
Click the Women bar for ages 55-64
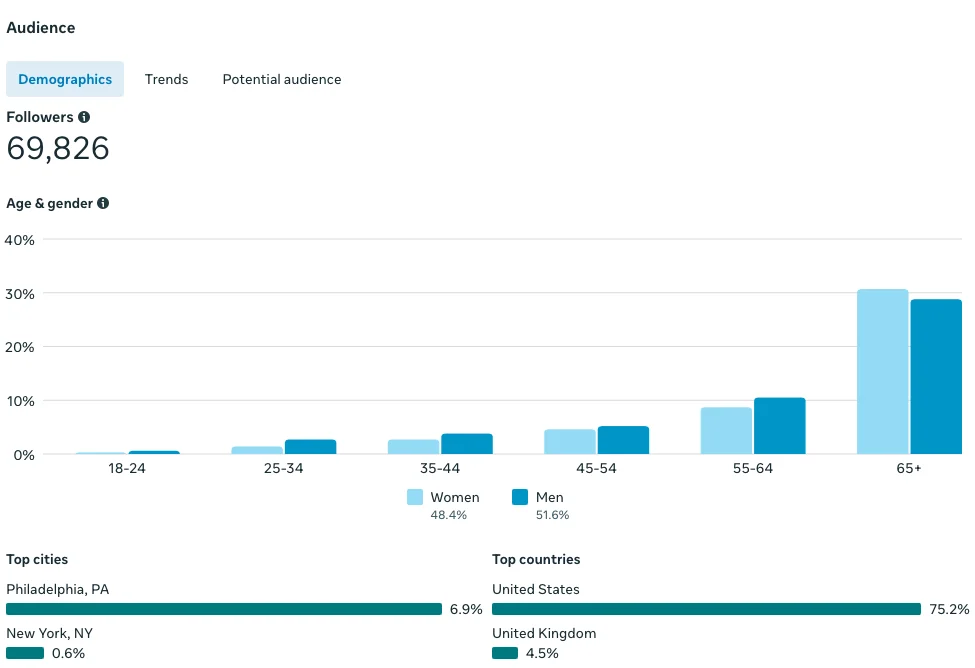[x=726, y=431]
